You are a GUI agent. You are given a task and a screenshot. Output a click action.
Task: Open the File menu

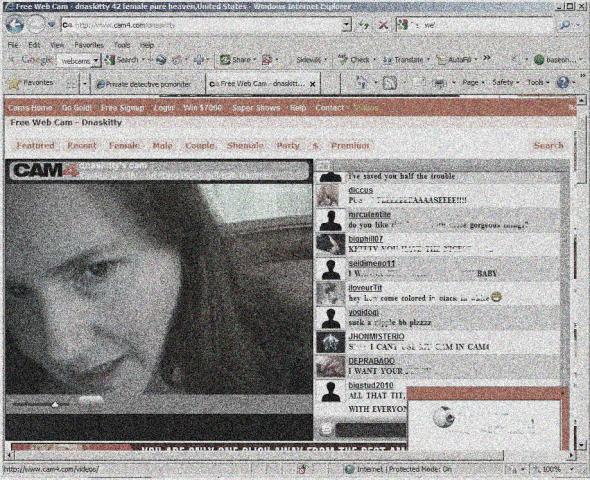[13, 45]
